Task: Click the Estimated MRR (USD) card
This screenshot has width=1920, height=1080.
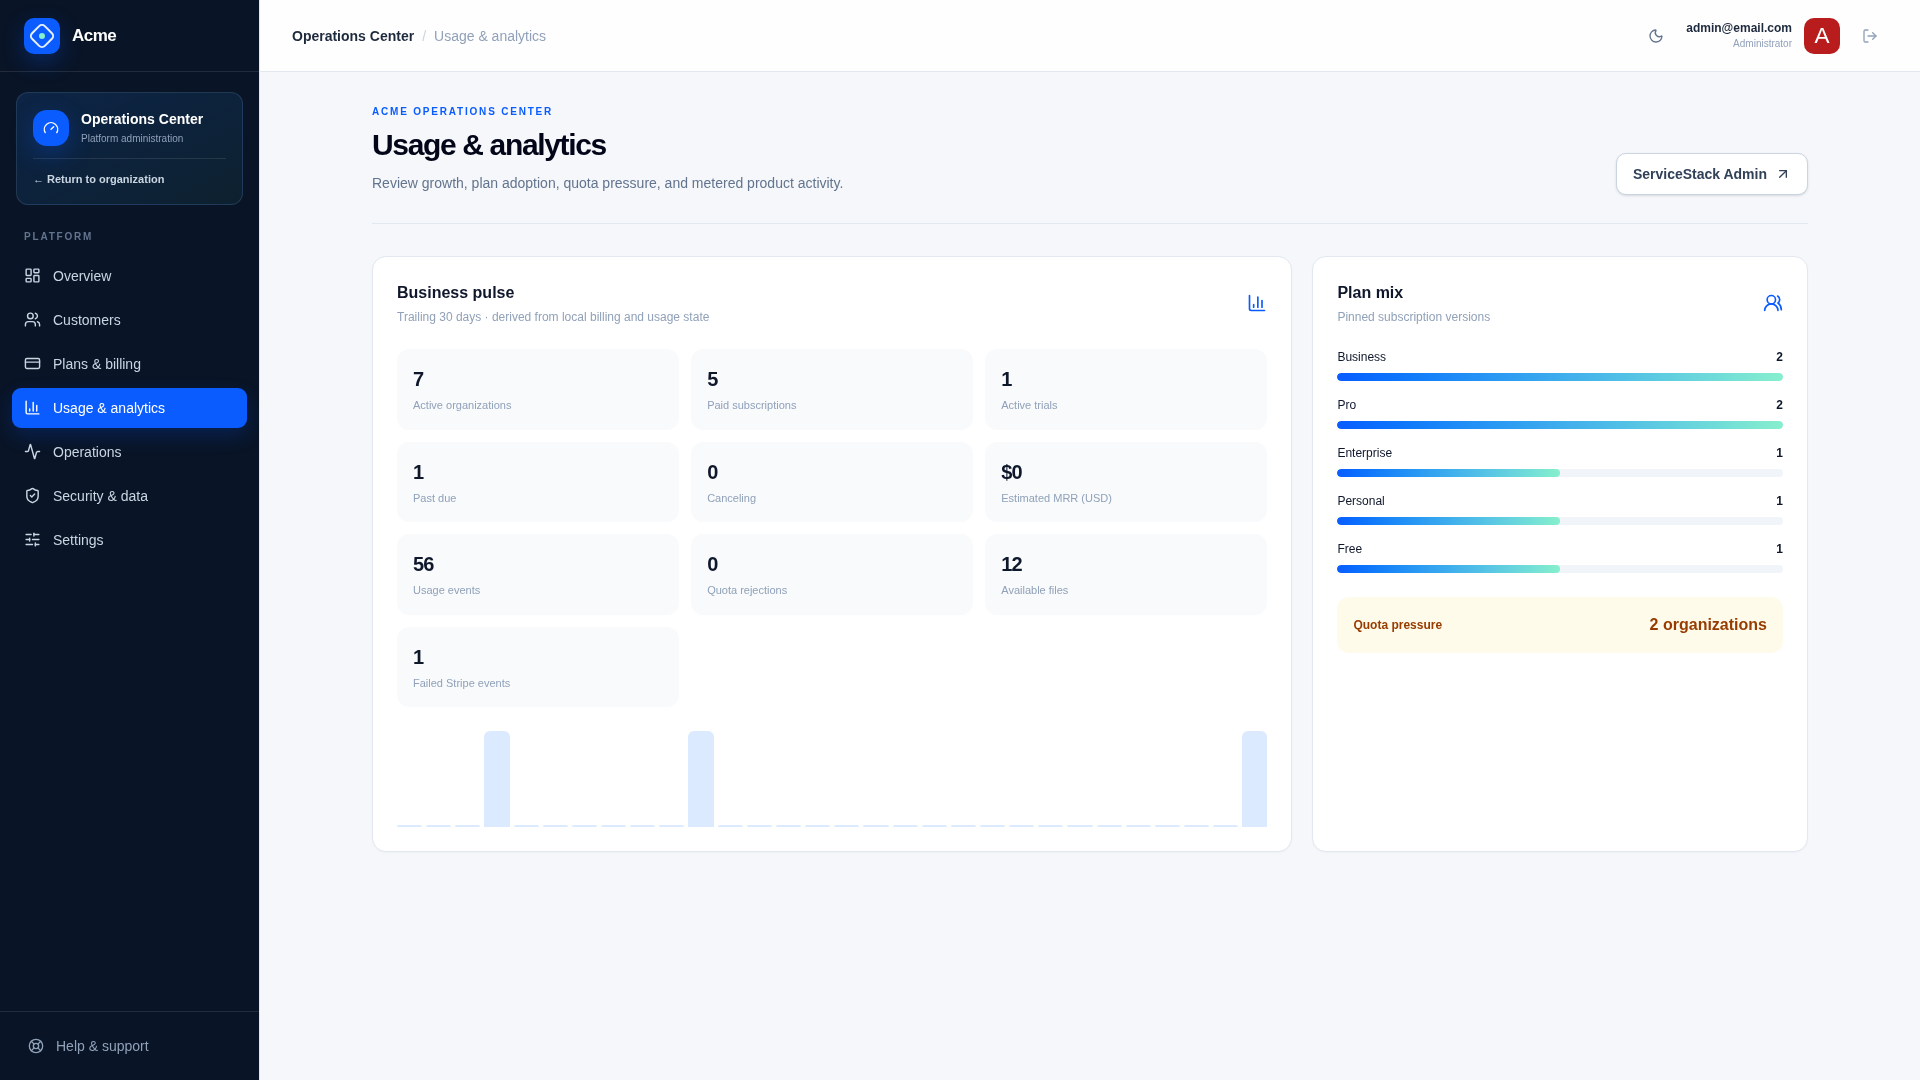Action: (1126, 482)
